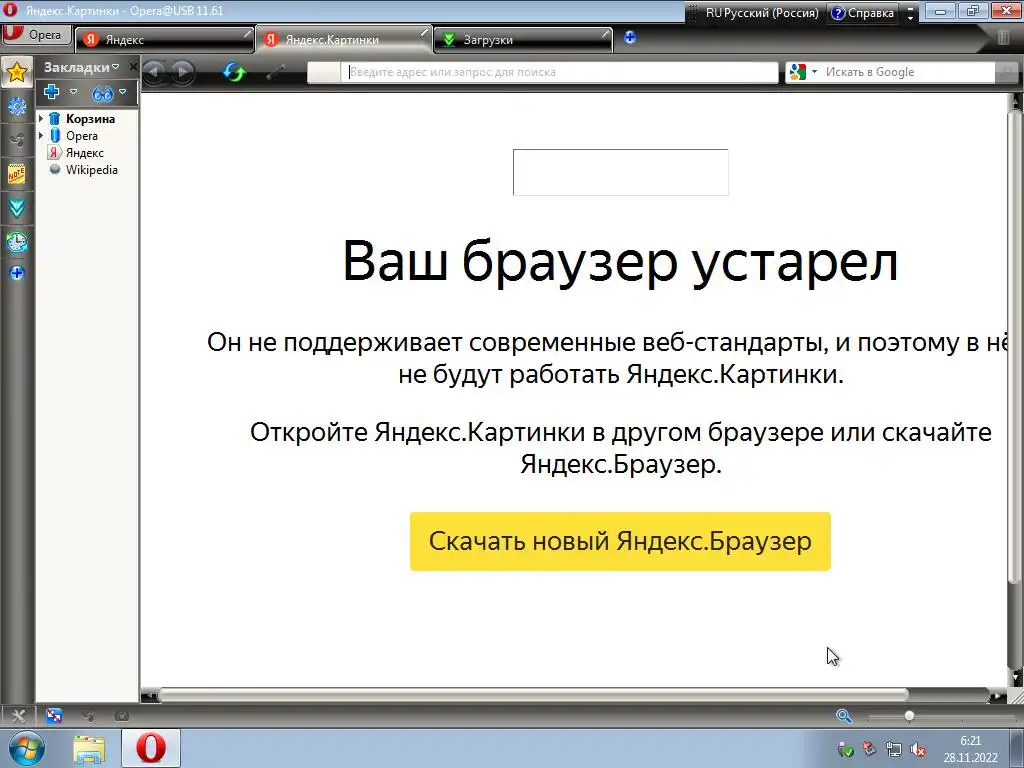Reload the page with the refresh icon
The image size is (1024, 768).
(x=233, y=72)
